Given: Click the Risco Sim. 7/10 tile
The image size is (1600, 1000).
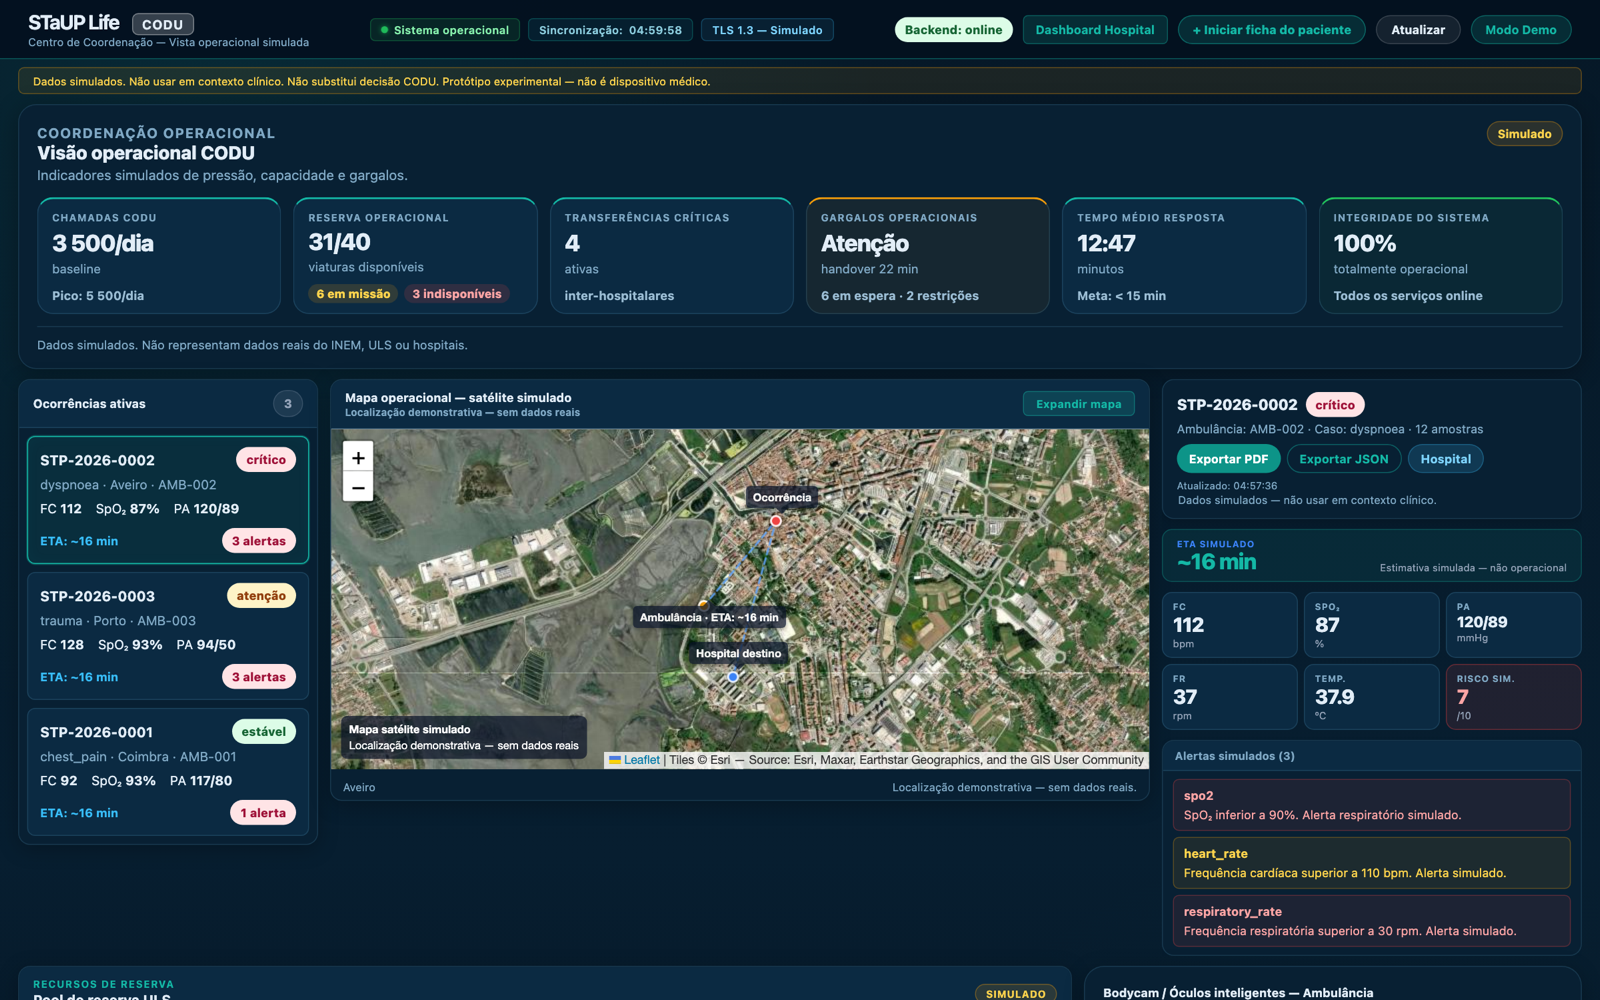Looking at the screenshot, I should pos(1513,697).
